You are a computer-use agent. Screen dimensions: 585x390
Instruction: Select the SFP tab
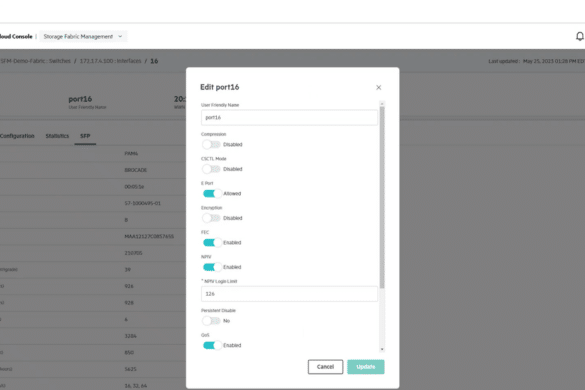(x=85, y=136)
